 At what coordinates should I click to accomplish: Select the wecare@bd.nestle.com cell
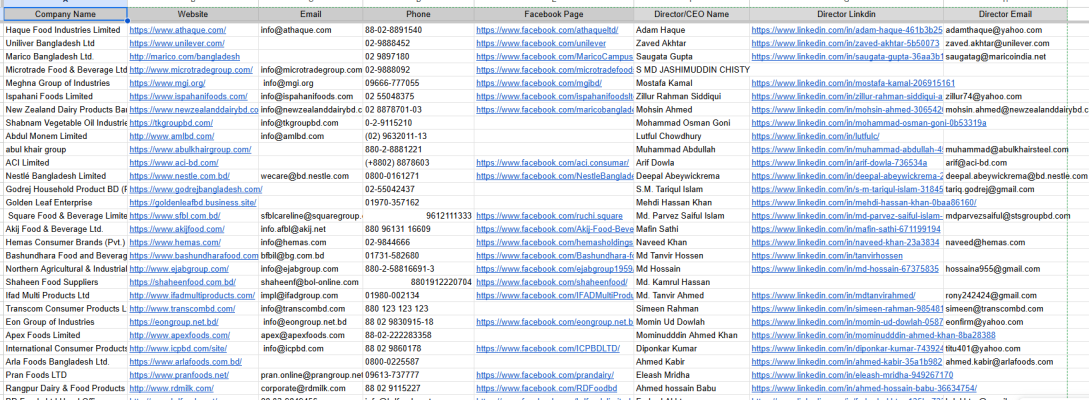coord(310,176)
